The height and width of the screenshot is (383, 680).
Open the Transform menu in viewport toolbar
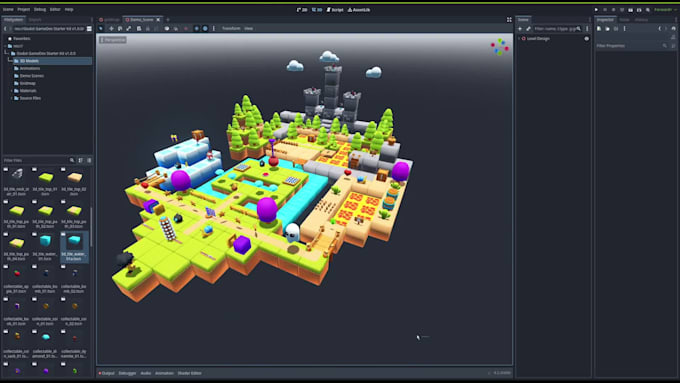pos(231,29)
